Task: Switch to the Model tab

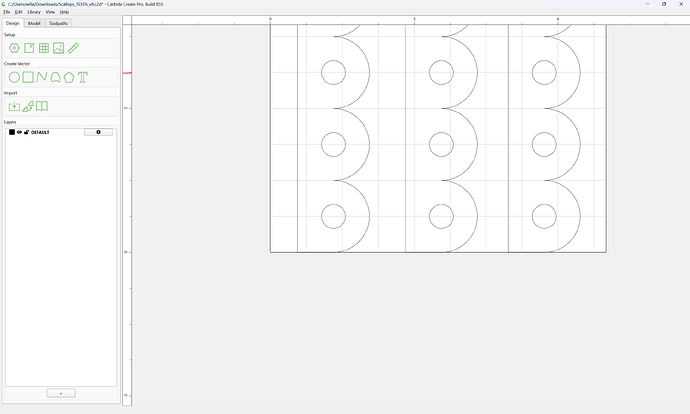Action: tap(34, 23)
